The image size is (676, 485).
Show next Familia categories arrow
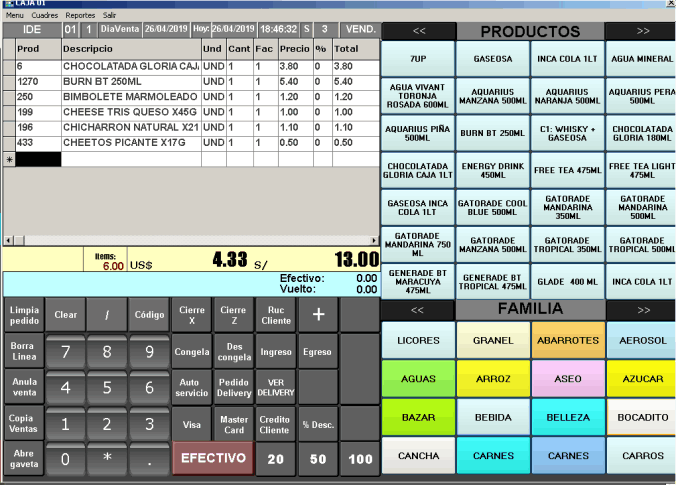tap(643, 310)
